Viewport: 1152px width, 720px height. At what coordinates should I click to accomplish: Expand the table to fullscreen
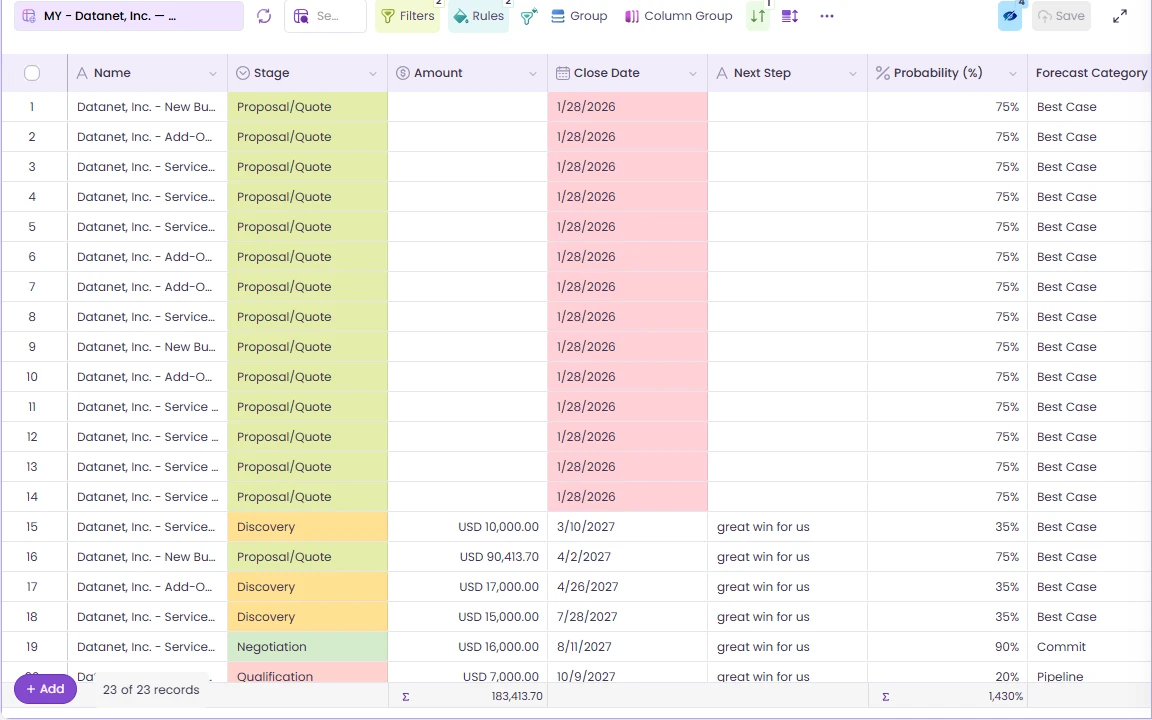click(1120, 16)
